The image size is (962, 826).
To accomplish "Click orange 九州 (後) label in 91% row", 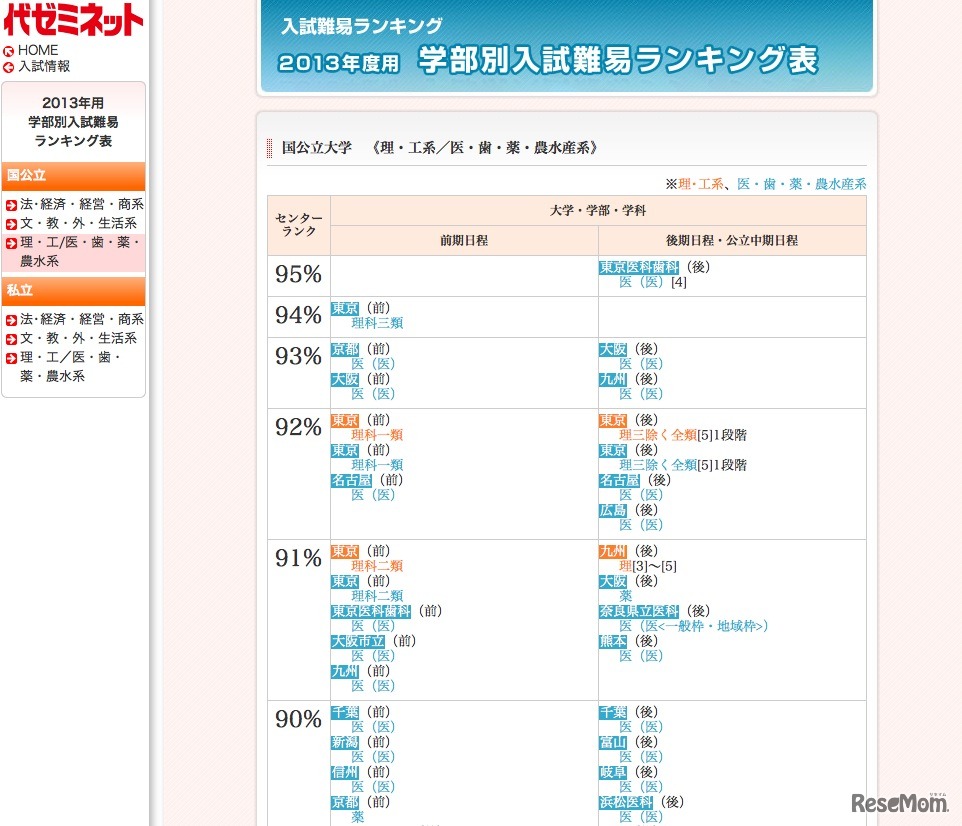I will click(x=613, y=551).
